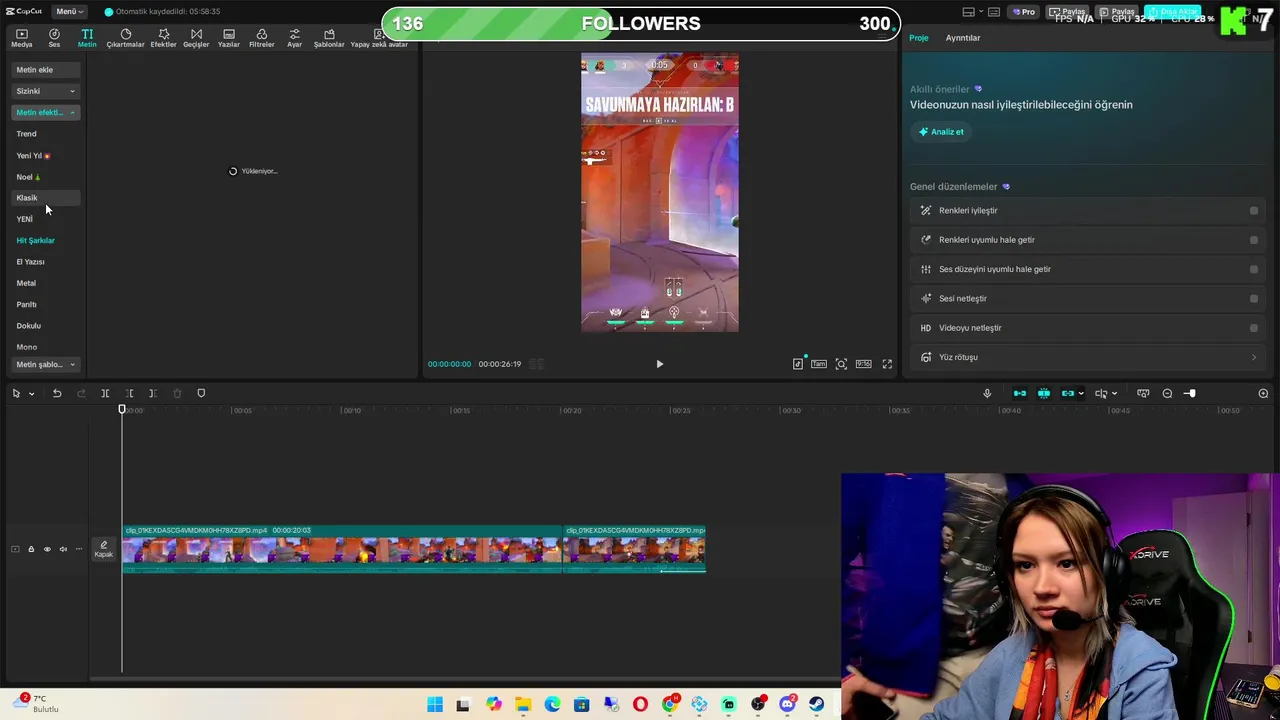Select the Parıltı text category
This screenshot has width=1280, height=720.
(x=26, y=305)
